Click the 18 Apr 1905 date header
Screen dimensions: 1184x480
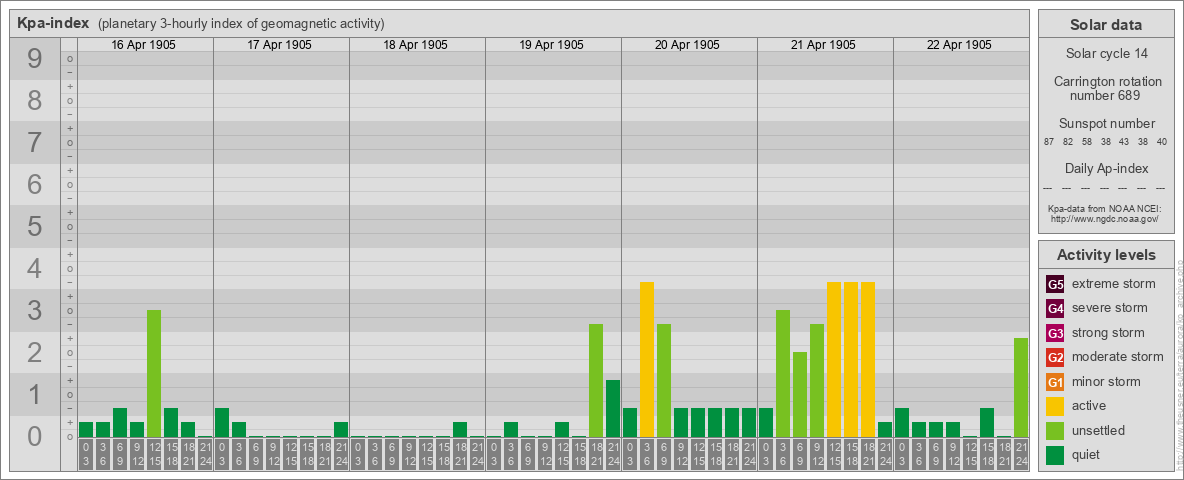pos(415,45)
